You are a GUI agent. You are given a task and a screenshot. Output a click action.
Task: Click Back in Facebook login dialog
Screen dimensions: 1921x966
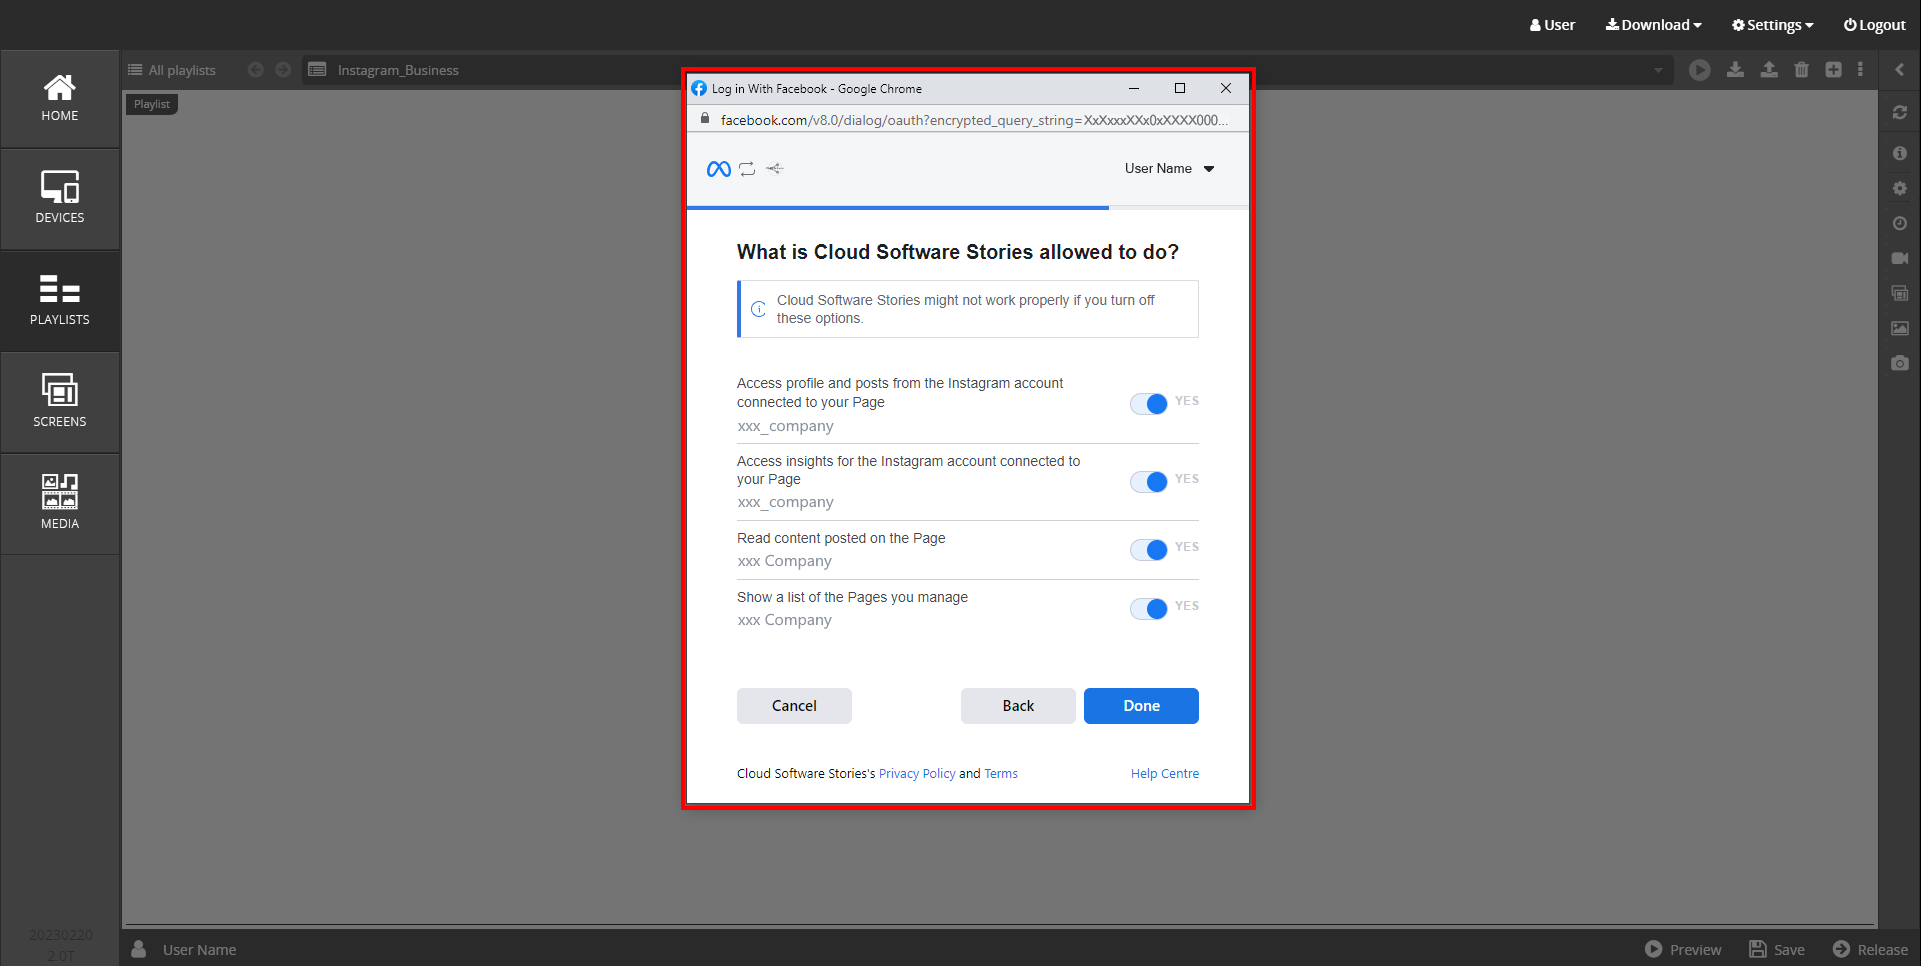[x=1018, y=706]
